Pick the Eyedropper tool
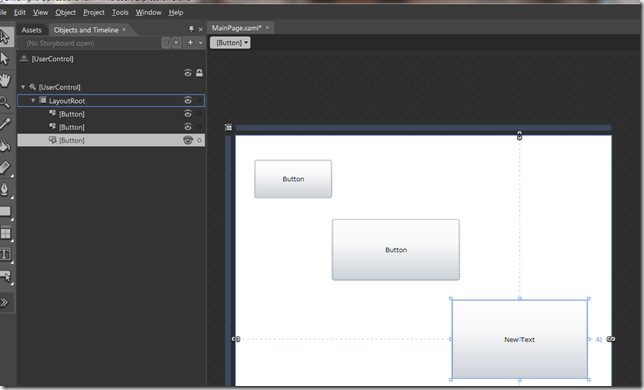644x390 pixels. point(5,124)
